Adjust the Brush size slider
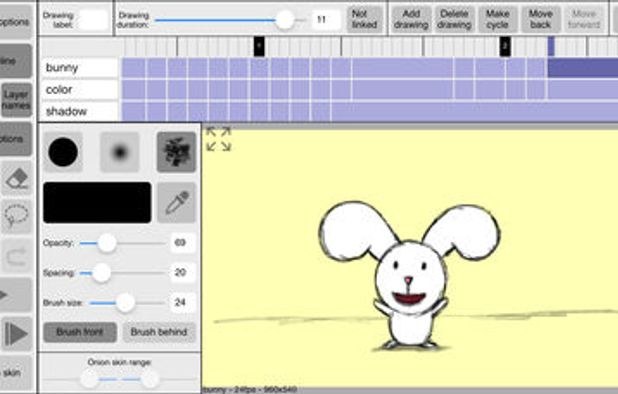Image resolution: width=618 pixels, height=394 pixels. coord(126,303)
